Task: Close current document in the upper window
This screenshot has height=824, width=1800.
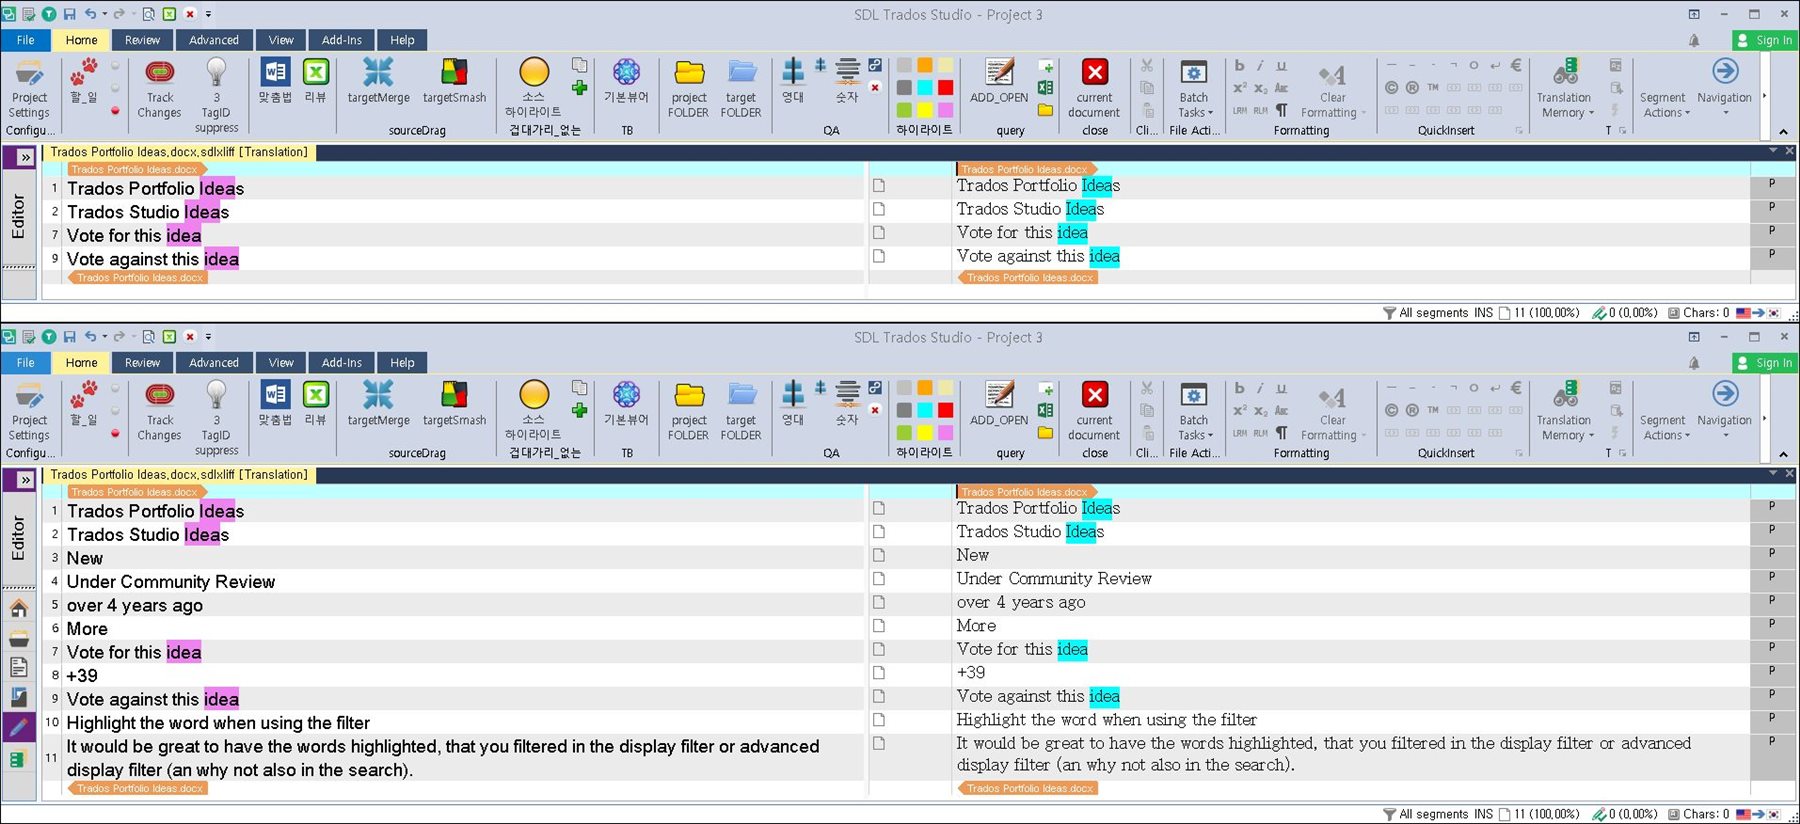Action: pyautogui.click(x=1094, y=88)
